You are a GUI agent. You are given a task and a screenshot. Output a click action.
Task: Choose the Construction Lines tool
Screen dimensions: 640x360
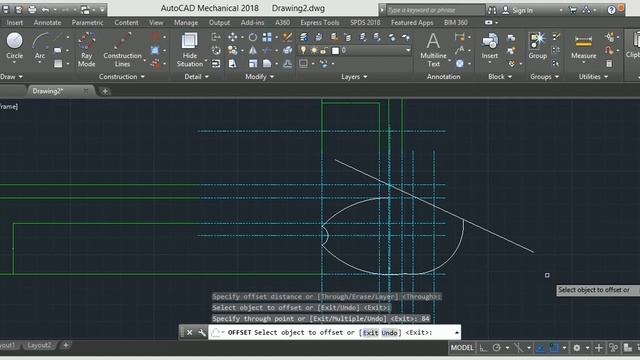point(122,50)
